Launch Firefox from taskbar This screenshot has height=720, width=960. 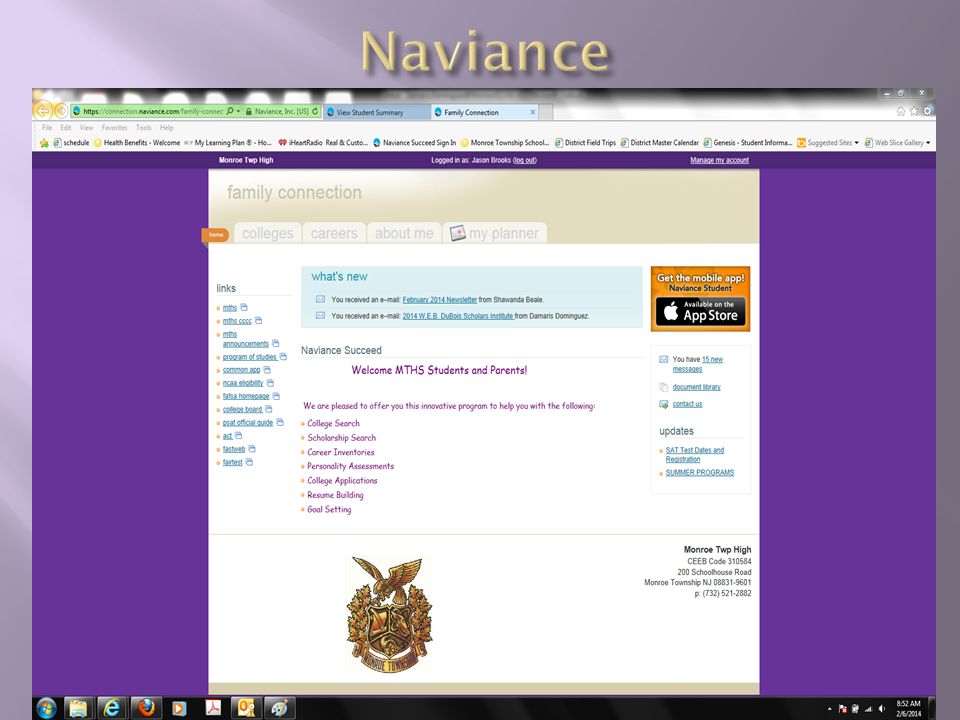click(146, 708)
